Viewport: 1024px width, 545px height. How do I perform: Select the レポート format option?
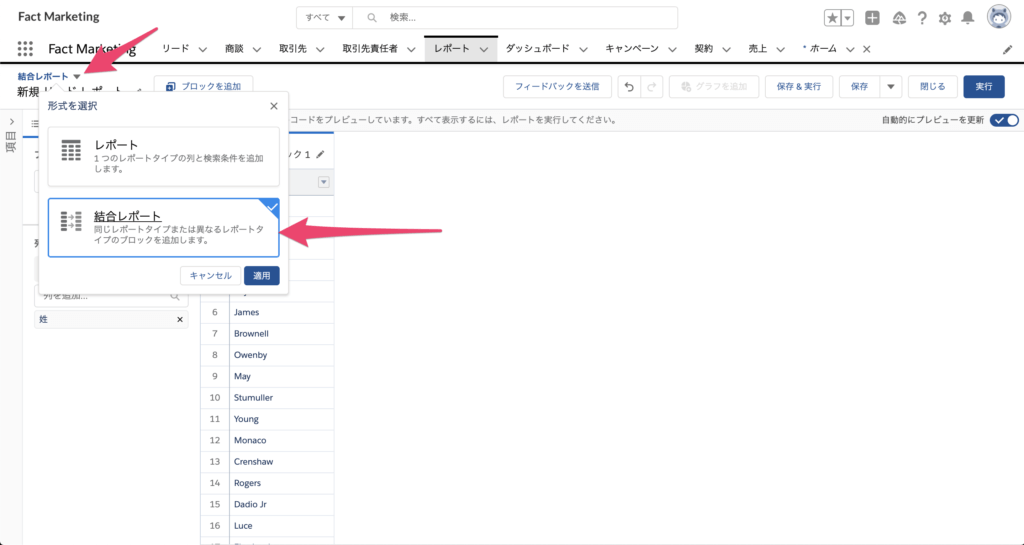pos(163,157)
